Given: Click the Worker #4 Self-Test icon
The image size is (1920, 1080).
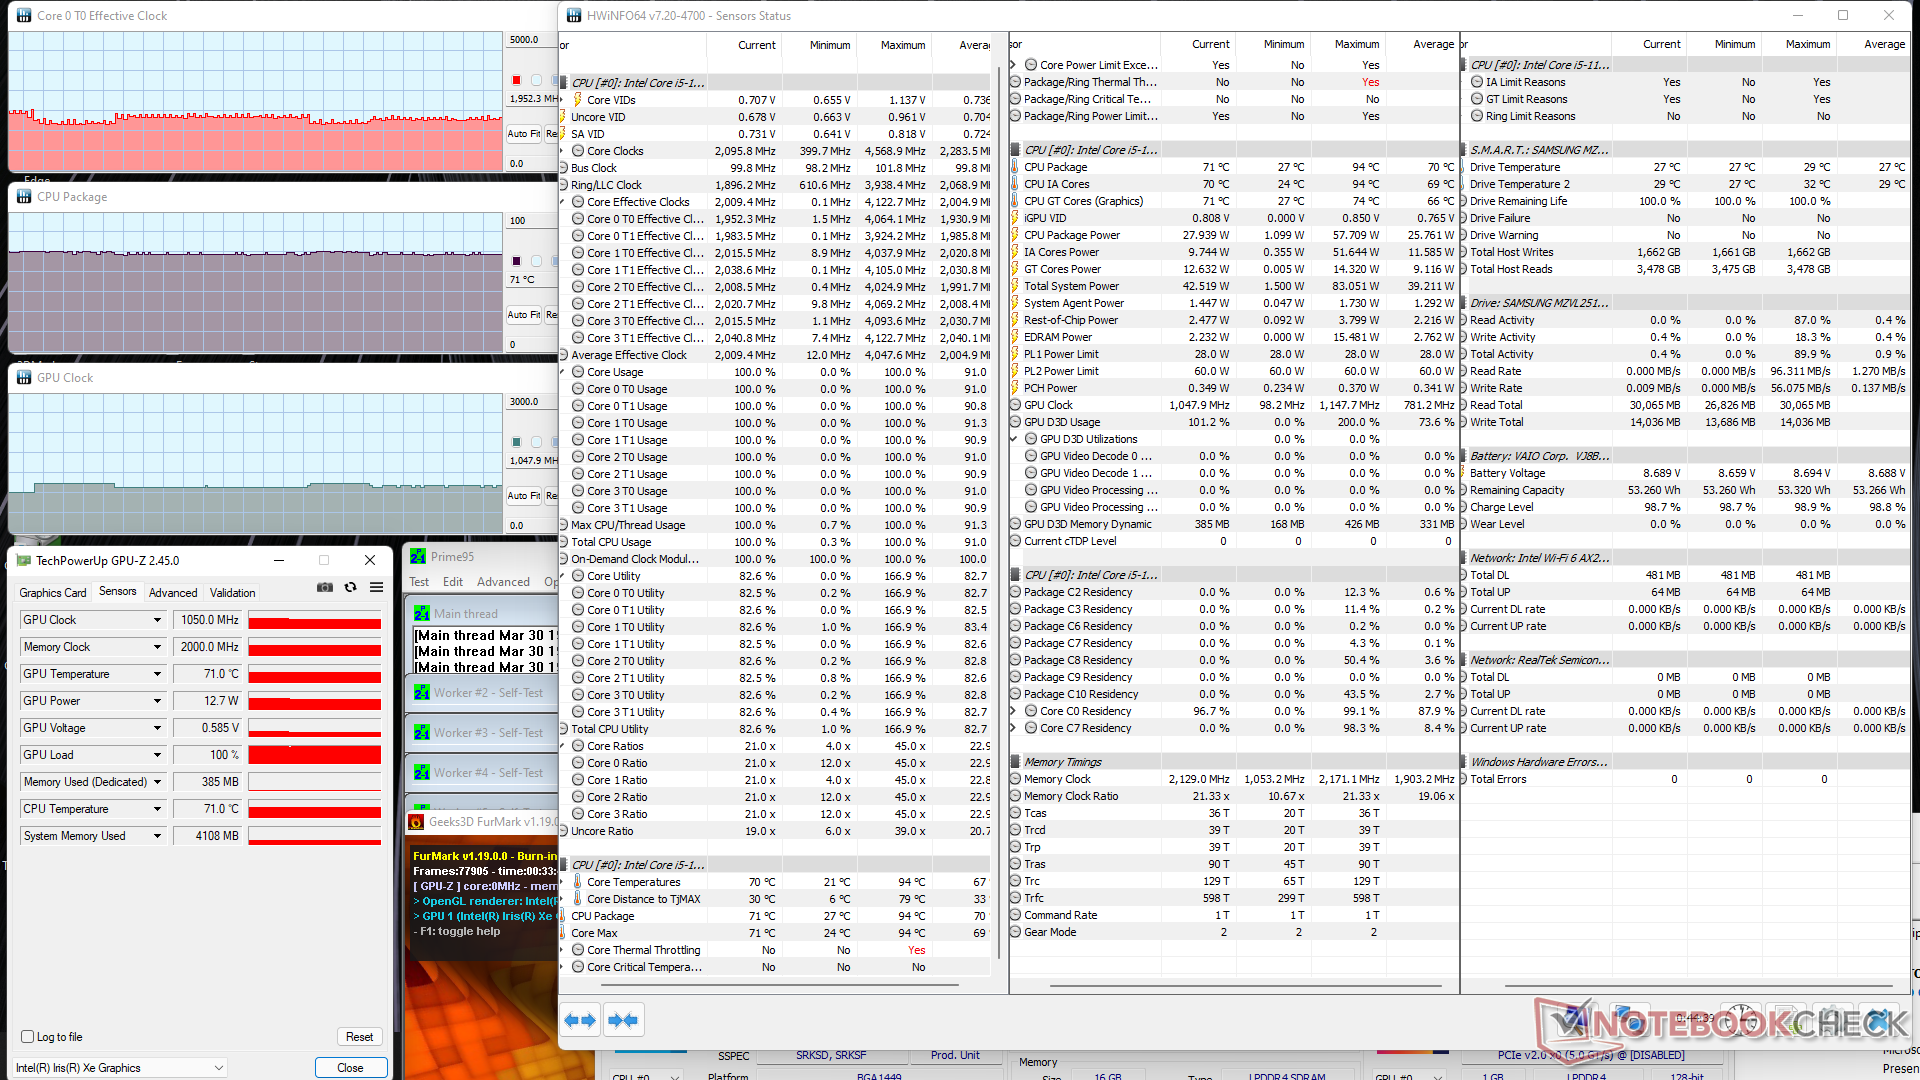Looking at the screenshot, I should tap(422, 773).
